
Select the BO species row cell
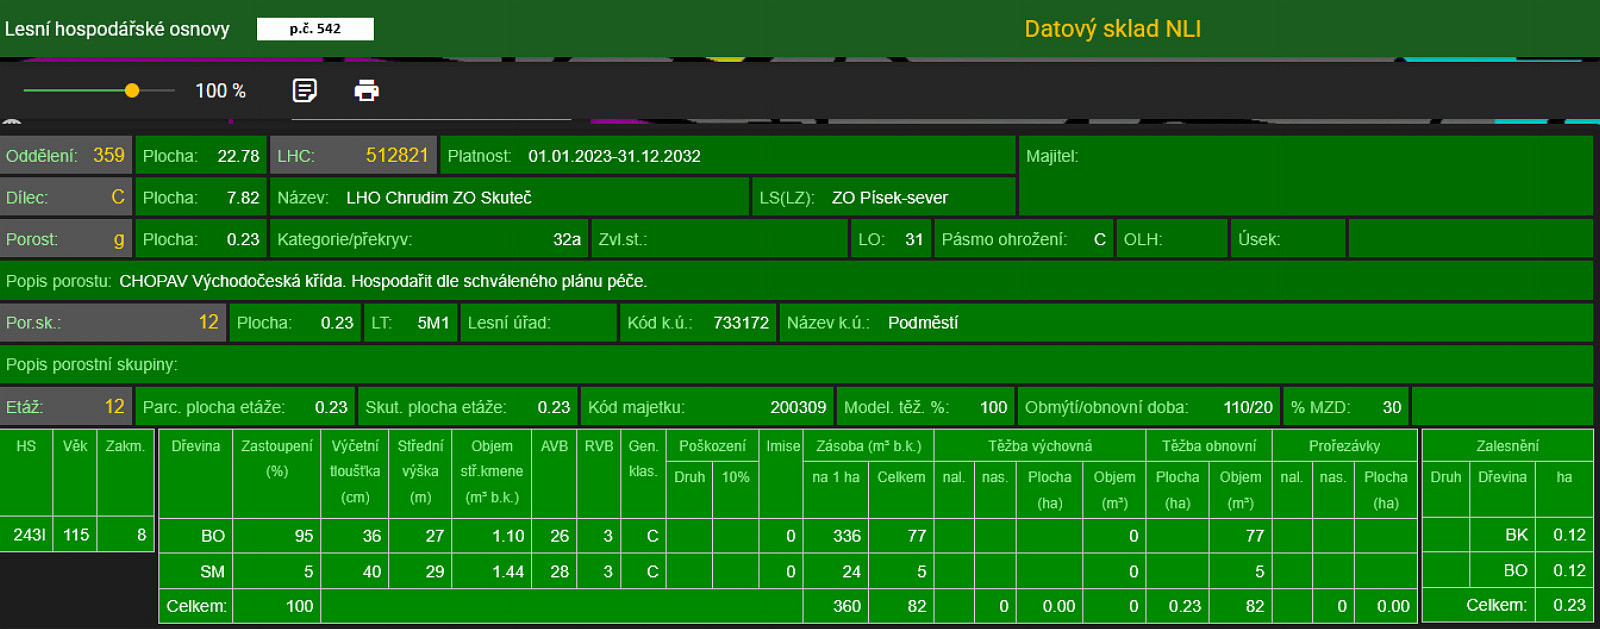pyautogui.click(x=196, y=536)
